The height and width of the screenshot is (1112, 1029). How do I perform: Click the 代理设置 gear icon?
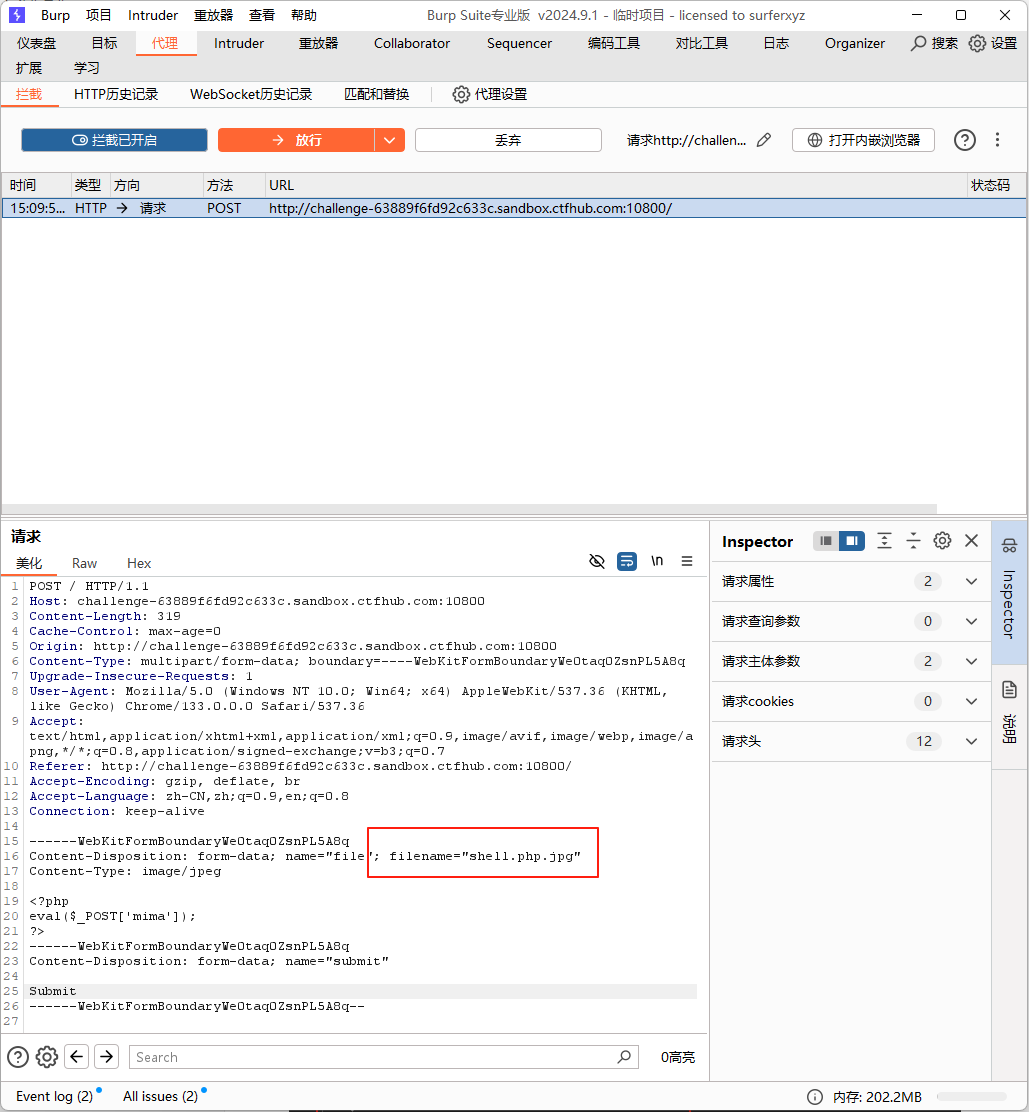point(461,94)
